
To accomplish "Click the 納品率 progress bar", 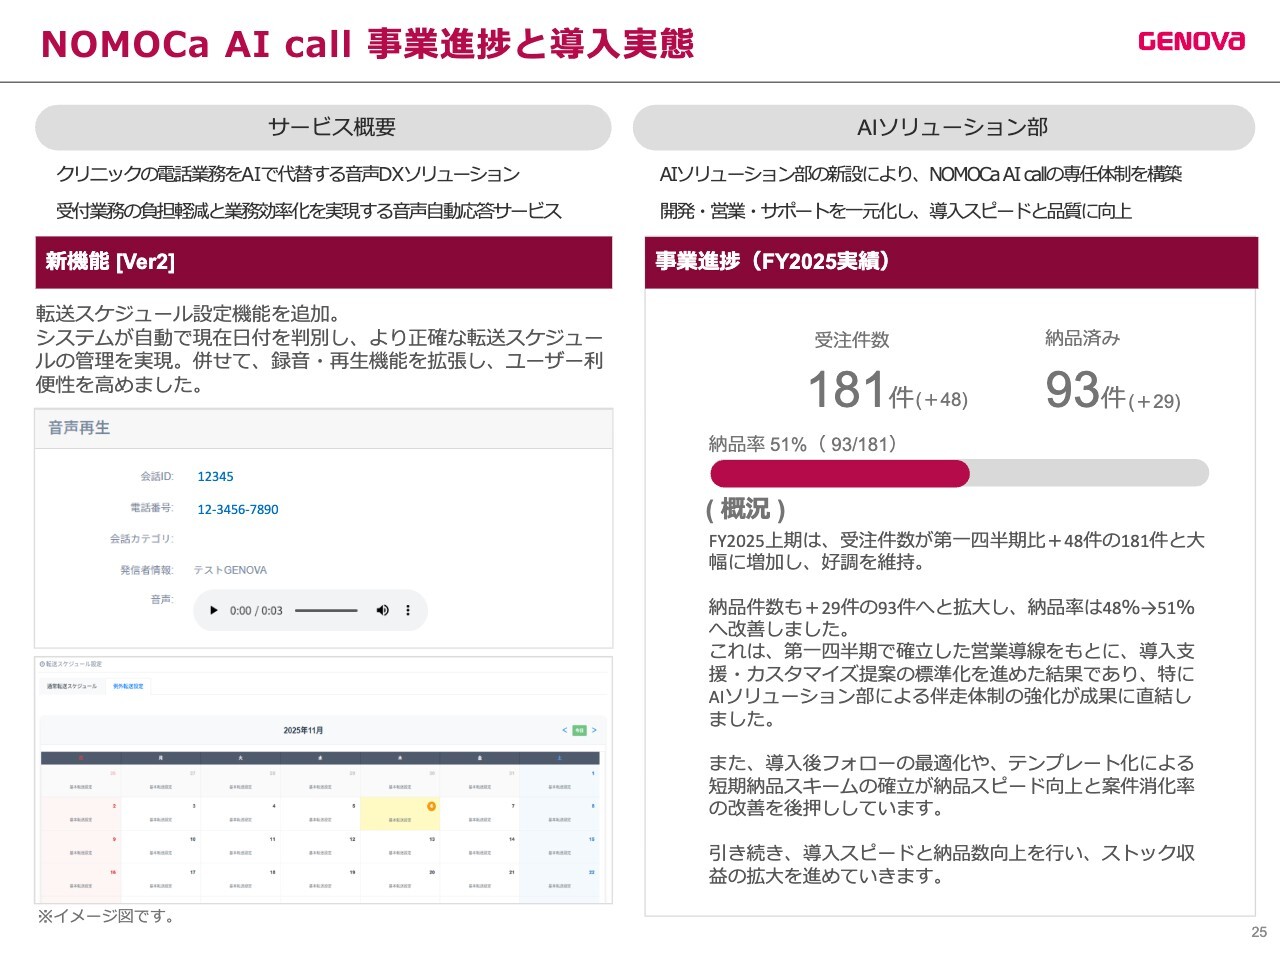I will point(958,473).
